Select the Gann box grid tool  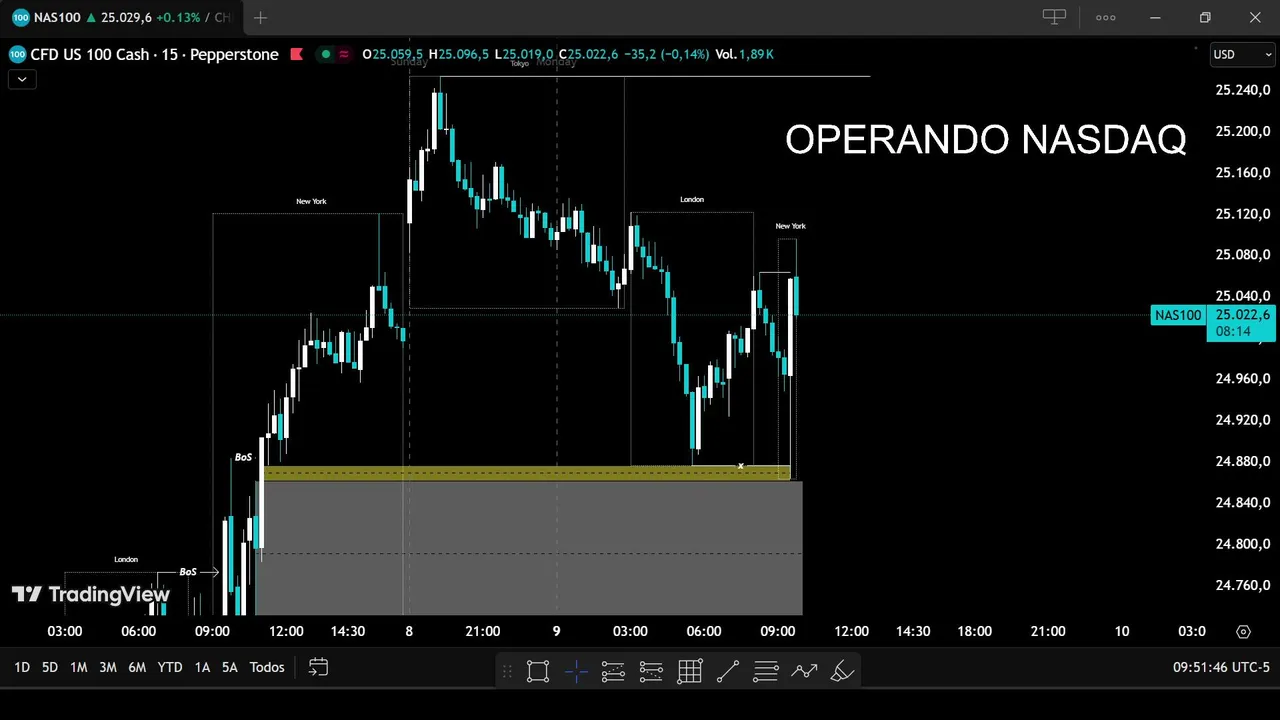pyautogui.click(x=690, y=671)
